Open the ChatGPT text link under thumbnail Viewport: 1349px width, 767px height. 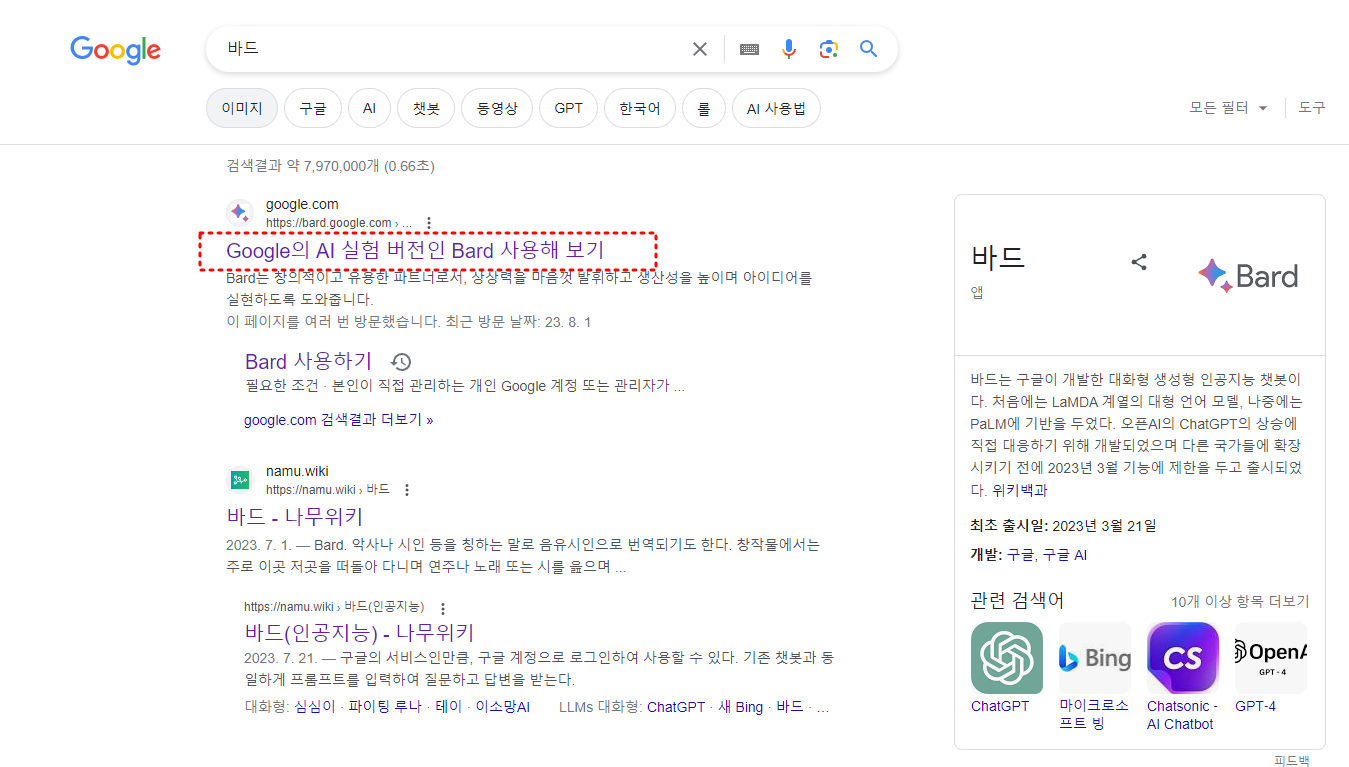[1000, 706]
